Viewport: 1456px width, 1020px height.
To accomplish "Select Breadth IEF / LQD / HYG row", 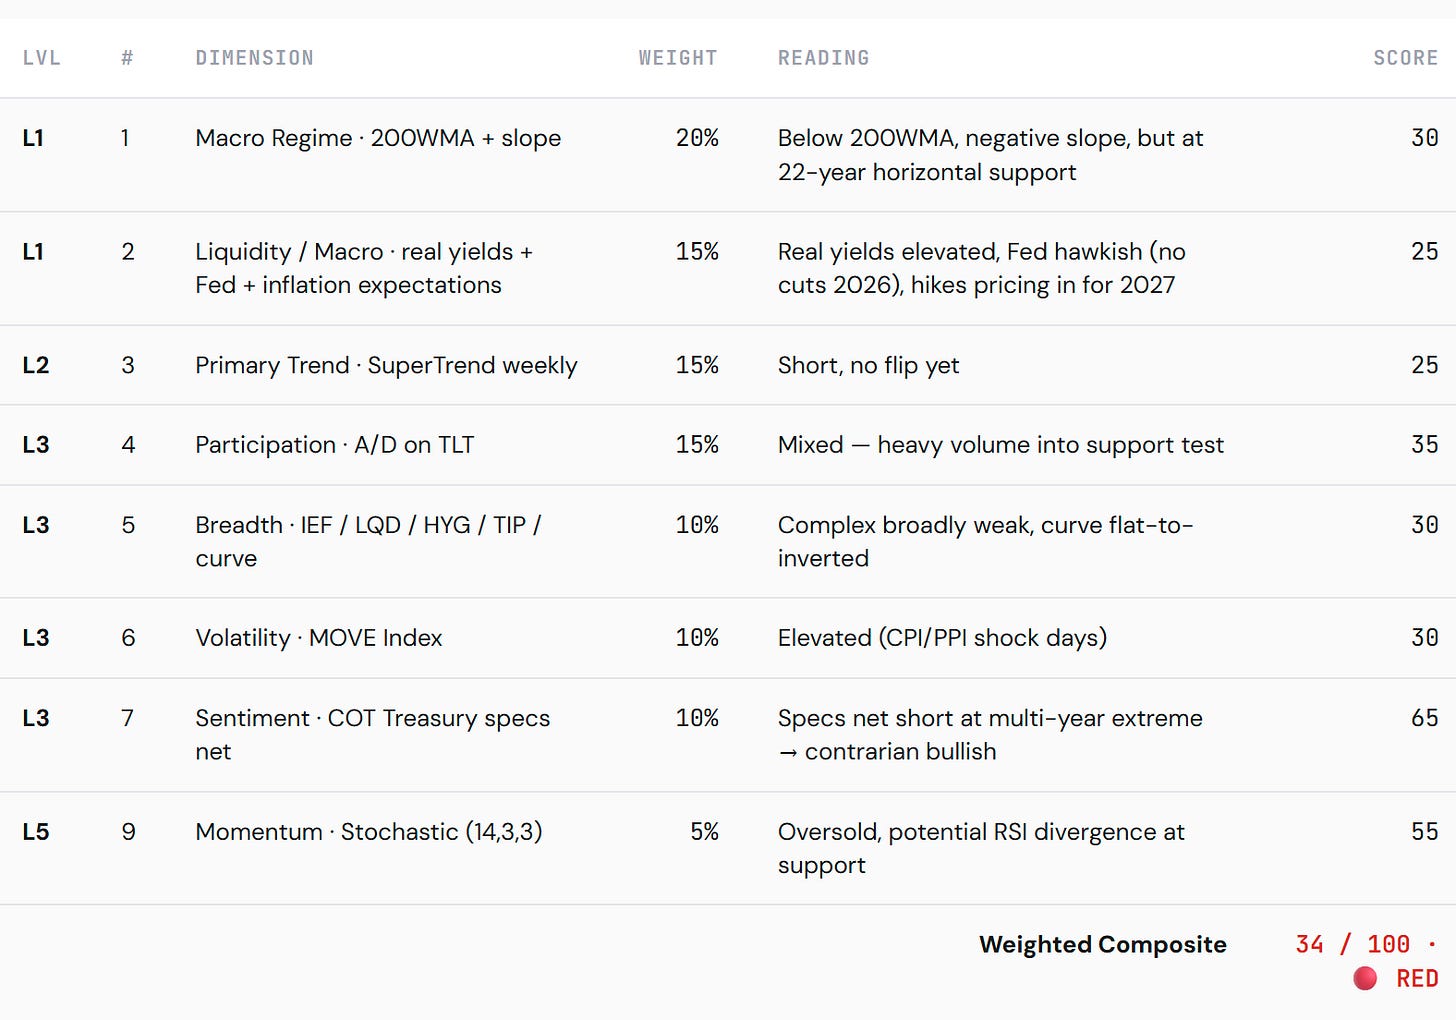I will click(x=728, y=541).
